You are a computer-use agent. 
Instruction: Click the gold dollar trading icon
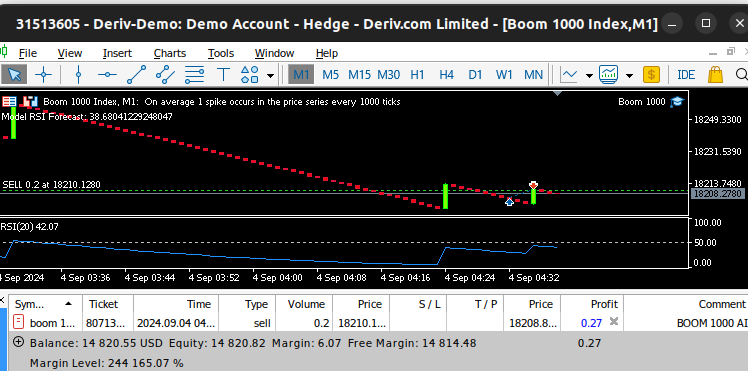tap(651, 74)
